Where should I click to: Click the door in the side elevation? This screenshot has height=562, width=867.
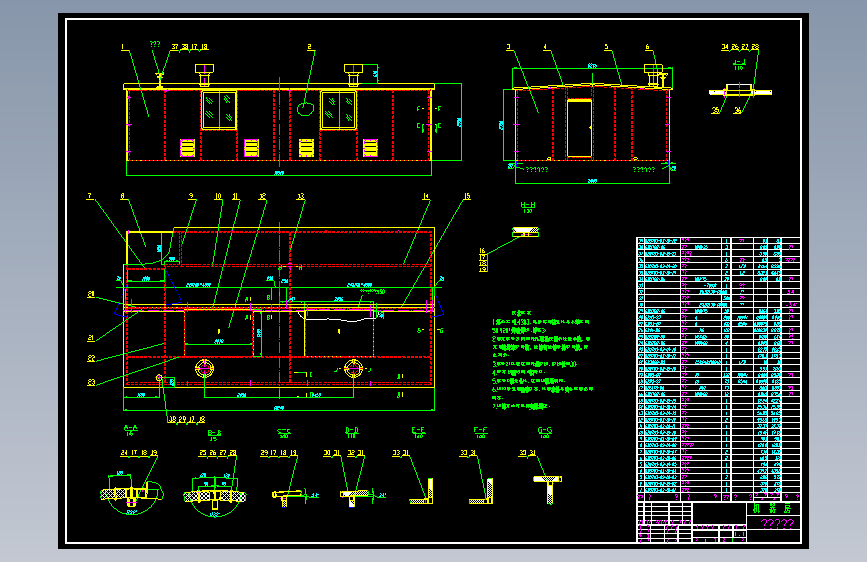[x=579, y=128]
